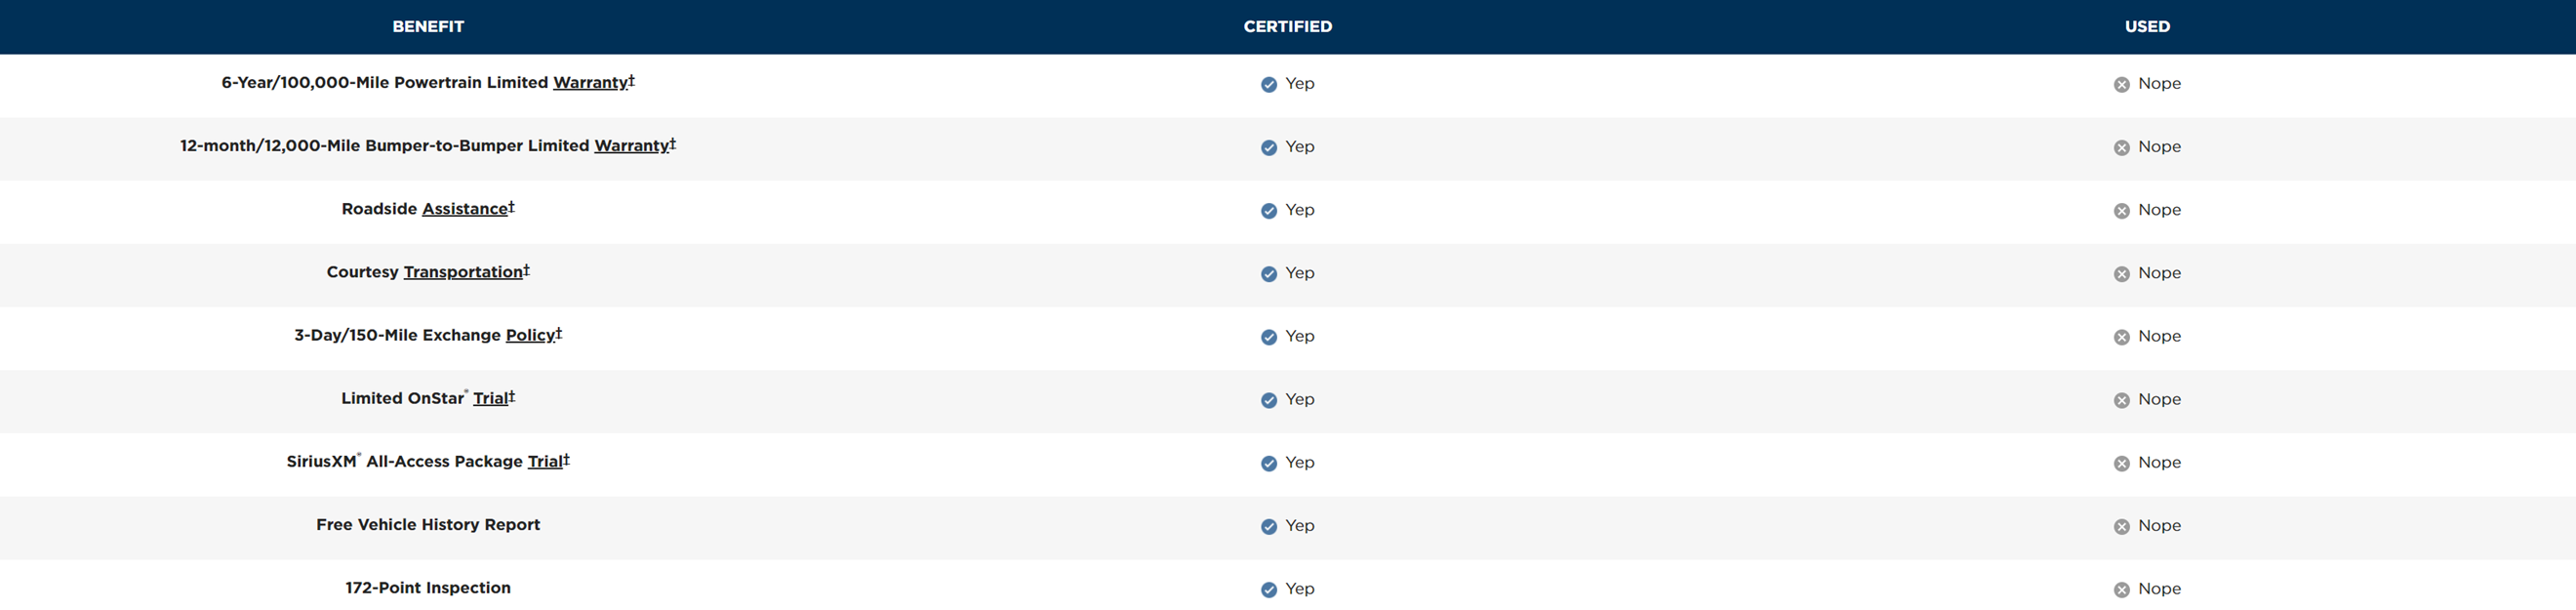
Task: Open the Courtesy Transportation link
Action: tap(463, 272)
